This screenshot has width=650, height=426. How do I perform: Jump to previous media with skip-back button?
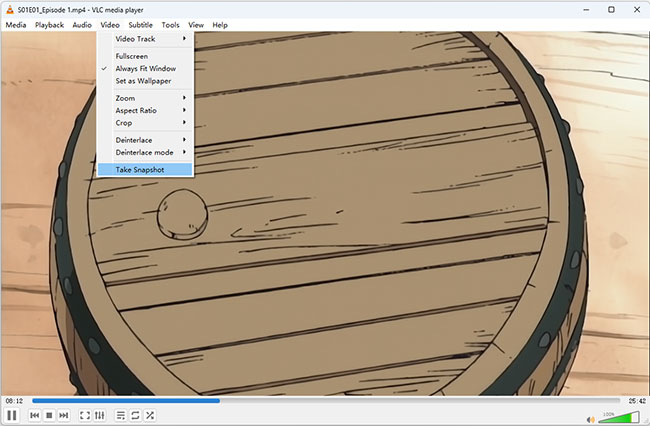pyautogui.click(x=35, y=415)
